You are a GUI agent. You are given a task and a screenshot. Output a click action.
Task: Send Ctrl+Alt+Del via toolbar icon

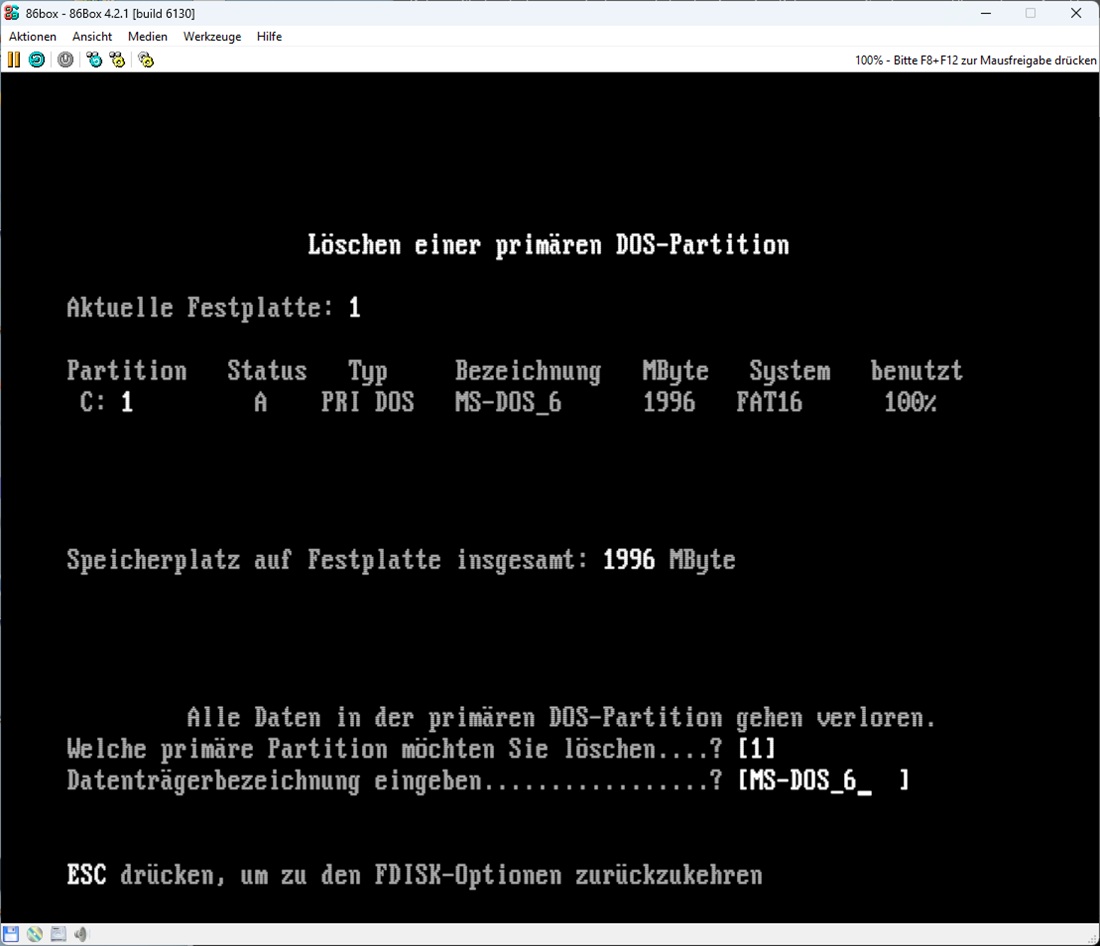(x=94, y=60)
